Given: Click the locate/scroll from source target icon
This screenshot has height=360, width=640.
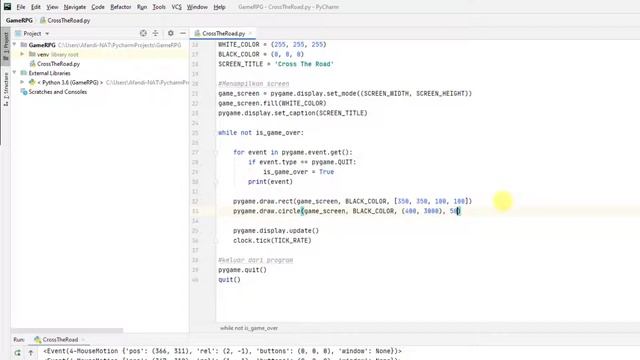Looking at the screenshot, I should click(x=143, y=33).
